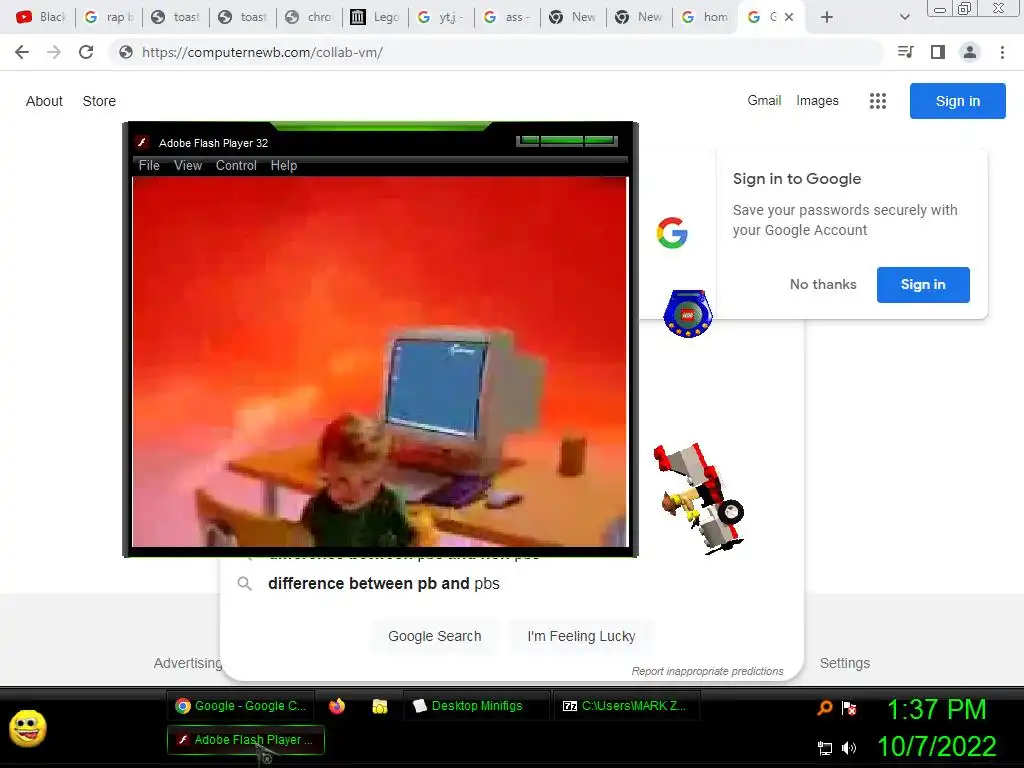The height and width of the screenshot is (768, 1024).
Task: Click the speaker volume tray icon
Action: tap(849, 748)
